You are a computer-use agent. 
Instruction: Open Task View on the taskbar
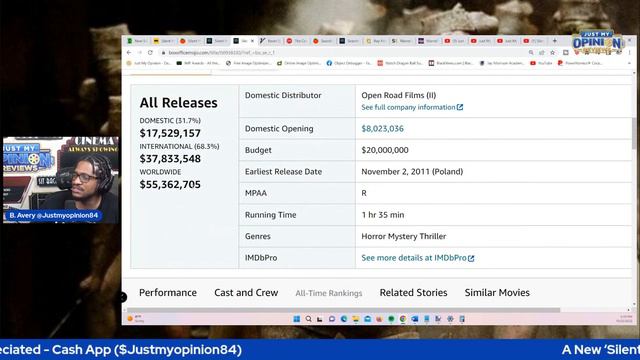320,319
